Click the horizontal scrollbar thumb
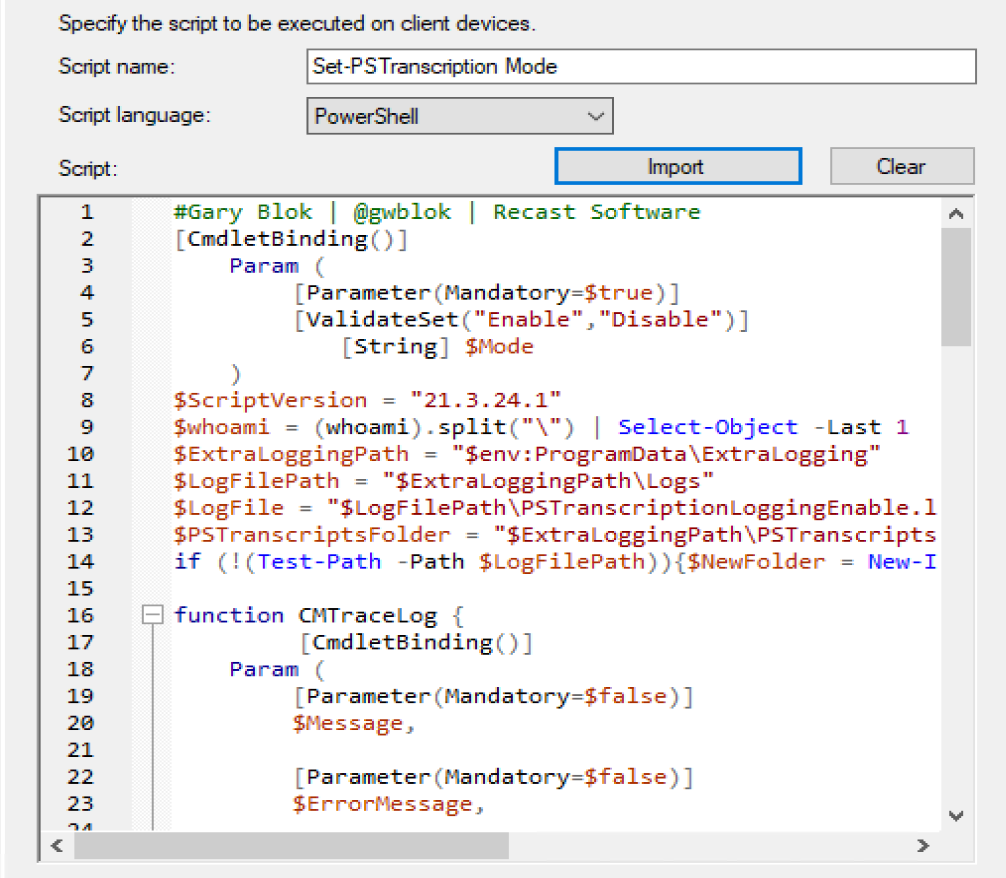1006x878 pixels. tap(290, 846)
